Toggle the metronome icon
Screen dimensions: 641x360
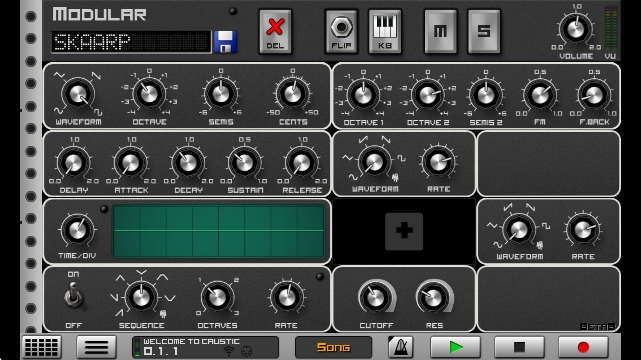pos(400,347)
